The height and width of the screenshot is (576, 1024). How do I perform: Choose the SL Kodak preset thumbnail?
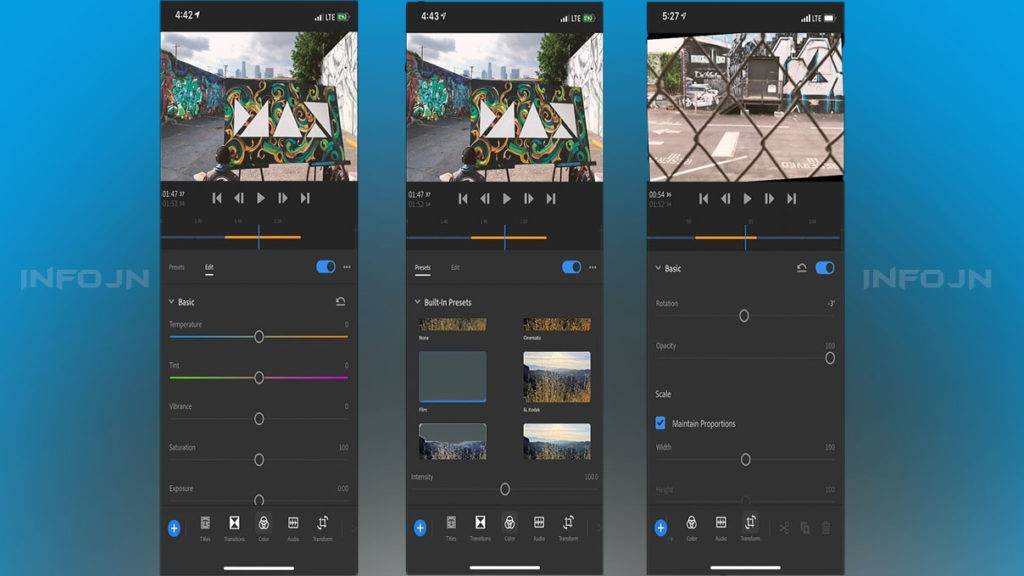point(556,376)
